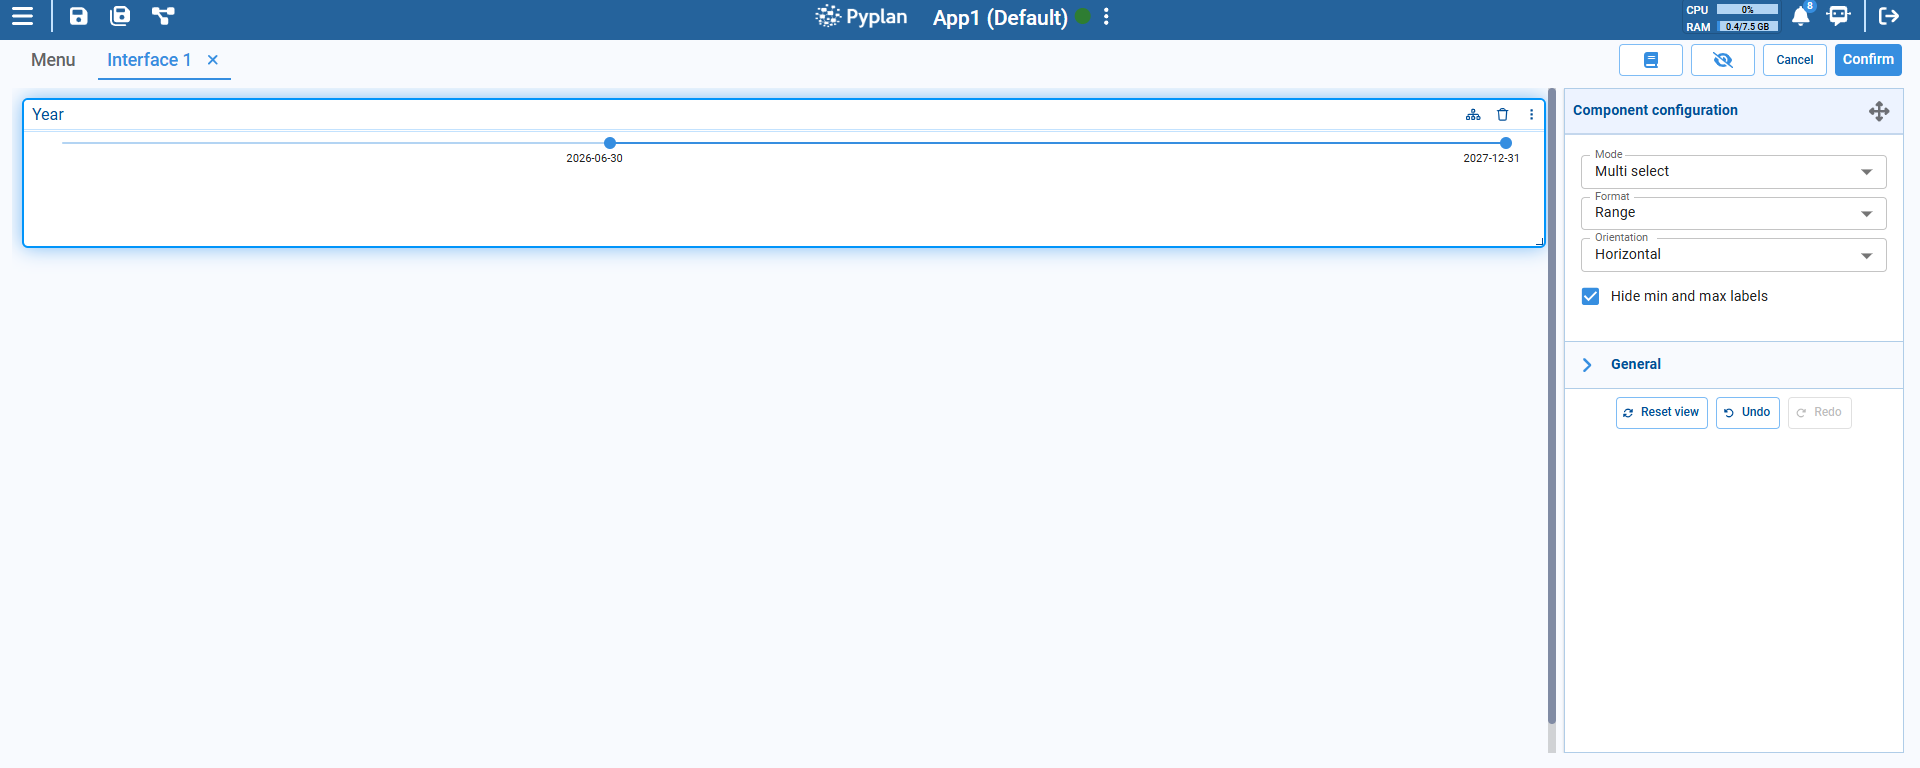Viewport: 1920px width, 768px height.
Task: Click the logout icon
Action: (x=1888, y=16)
